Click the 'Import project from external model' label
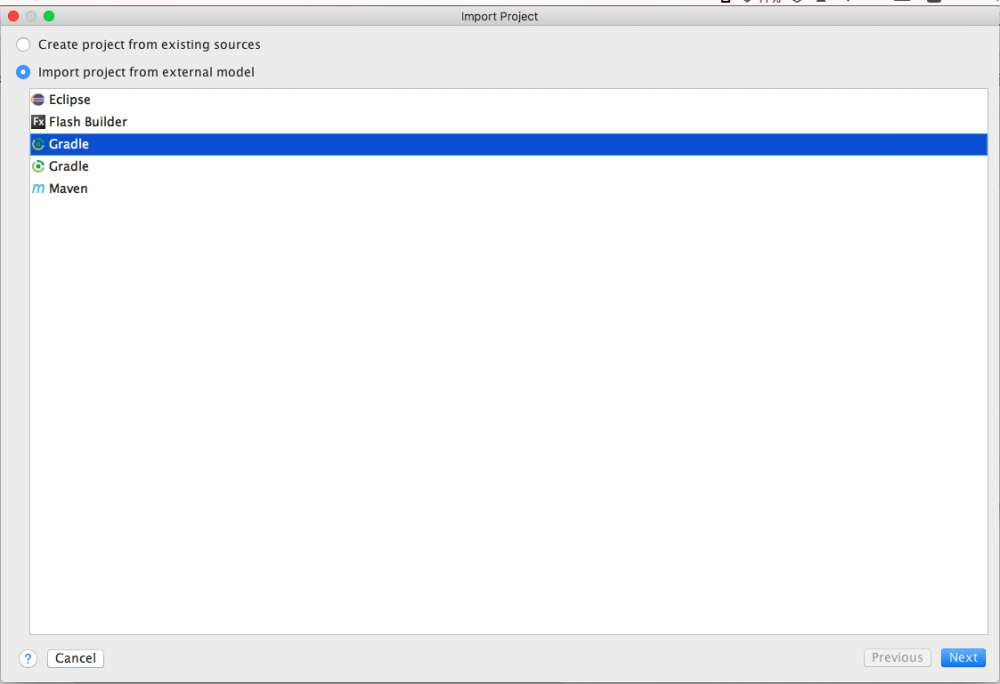The image size is (1000, 684). click(x=146, y=72)
